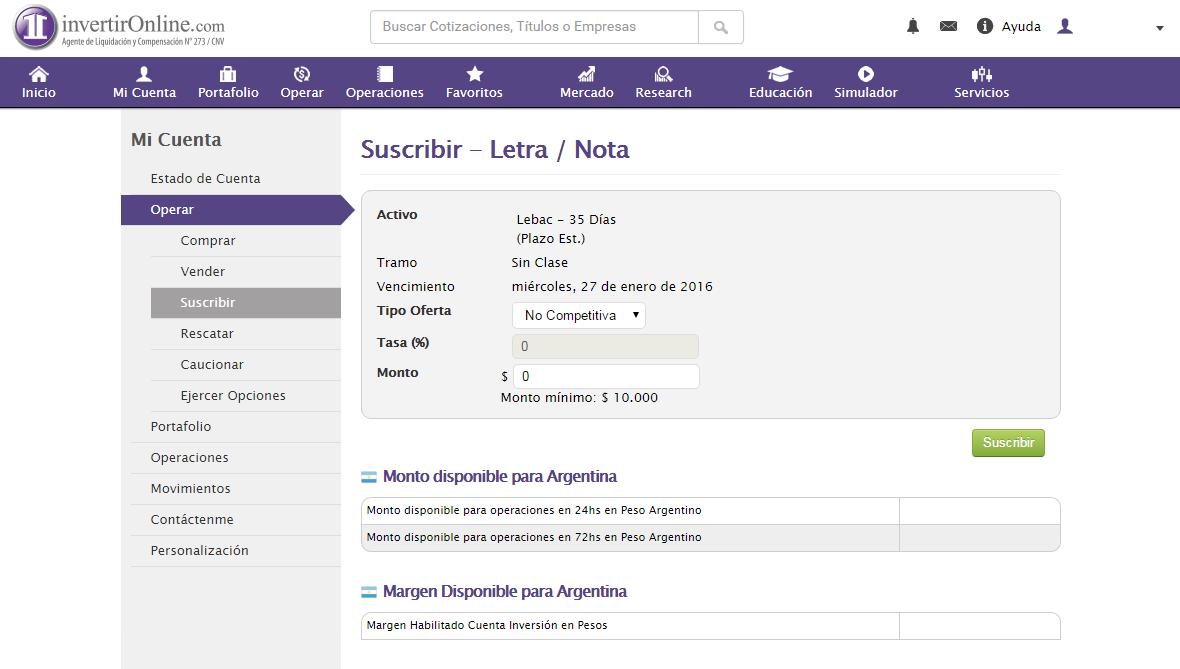The height and width of the screenshot is (669, 1180).
Task: Click the Operar exchange icon
Action: pos(302,74)
